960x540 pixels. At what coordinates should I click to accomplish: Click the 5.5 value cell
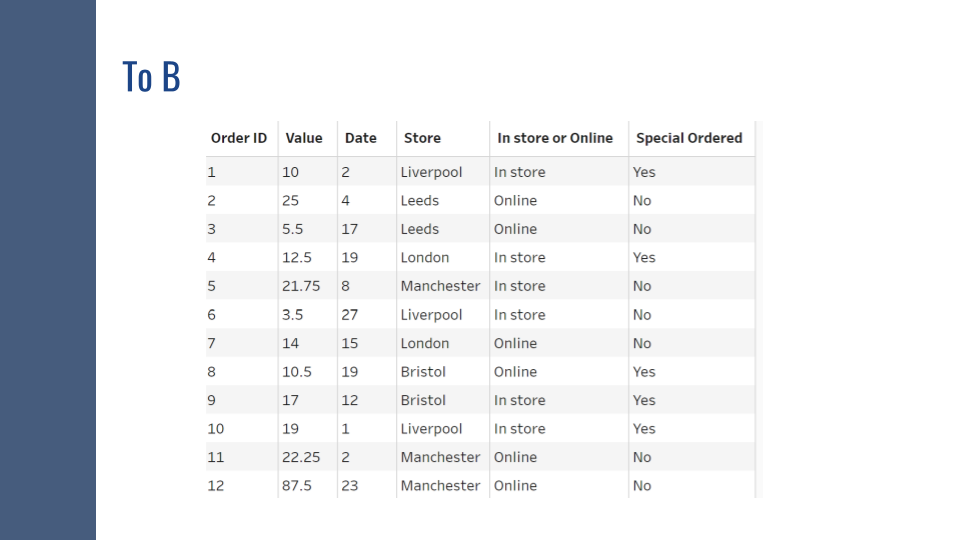point(293,229)
